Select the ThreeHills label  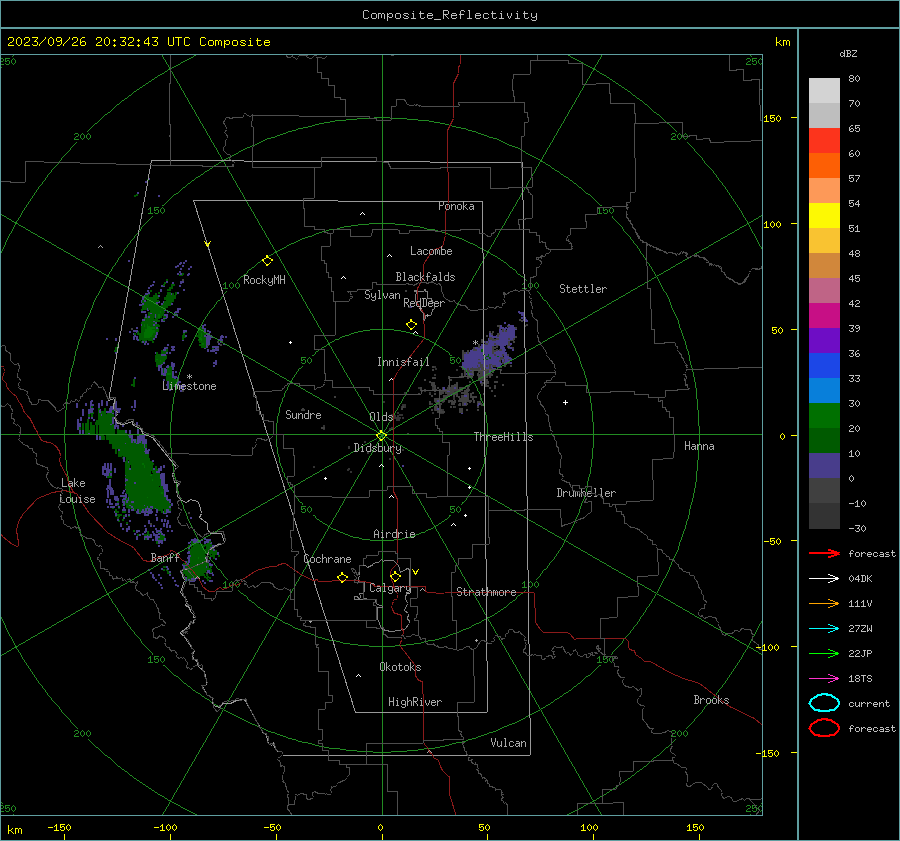(503, 437)
